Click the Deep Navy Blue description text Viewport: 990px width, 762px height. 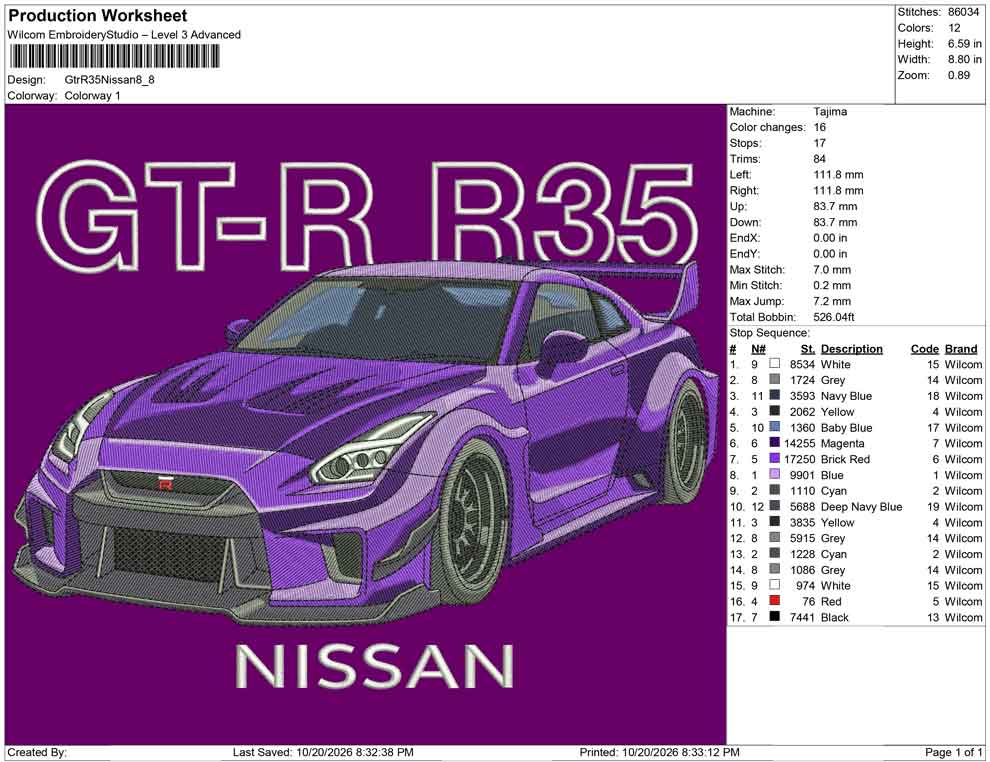click(861, 506)
